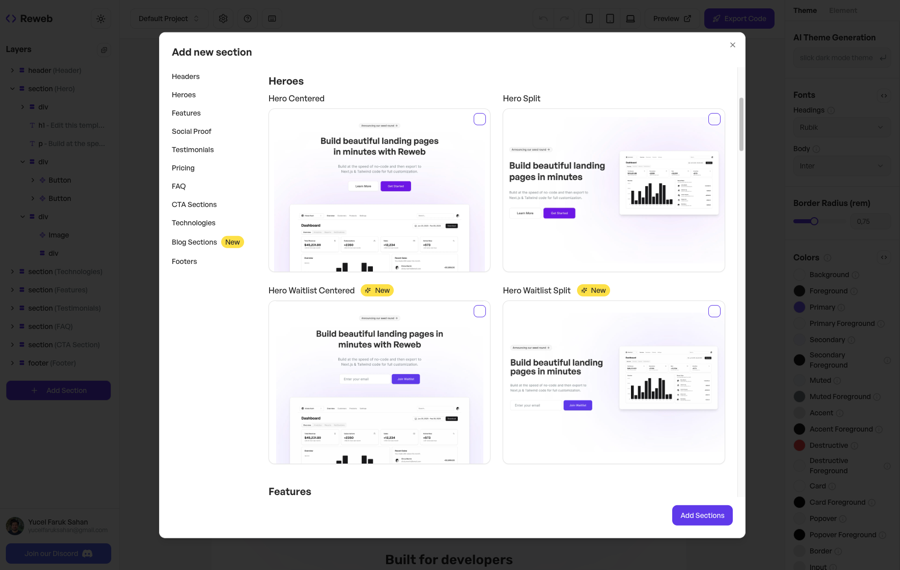Click the code icon beside Fonts heading

884,96
